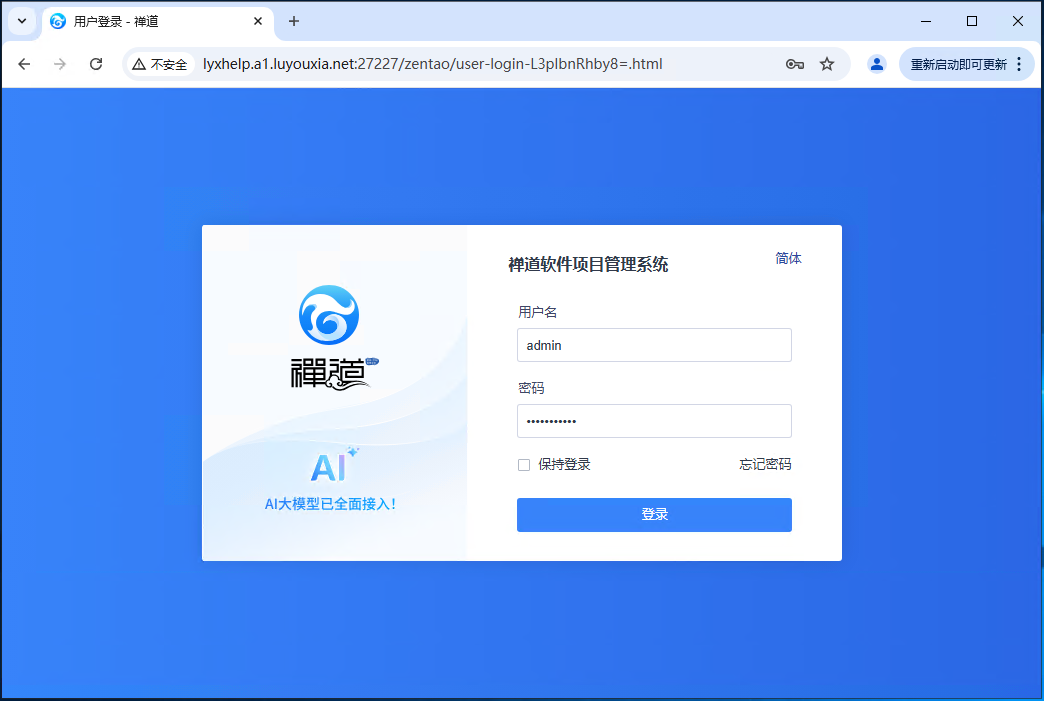
Task: Open the Chrome three-dot menu
Action: (x=1019, y=64)
